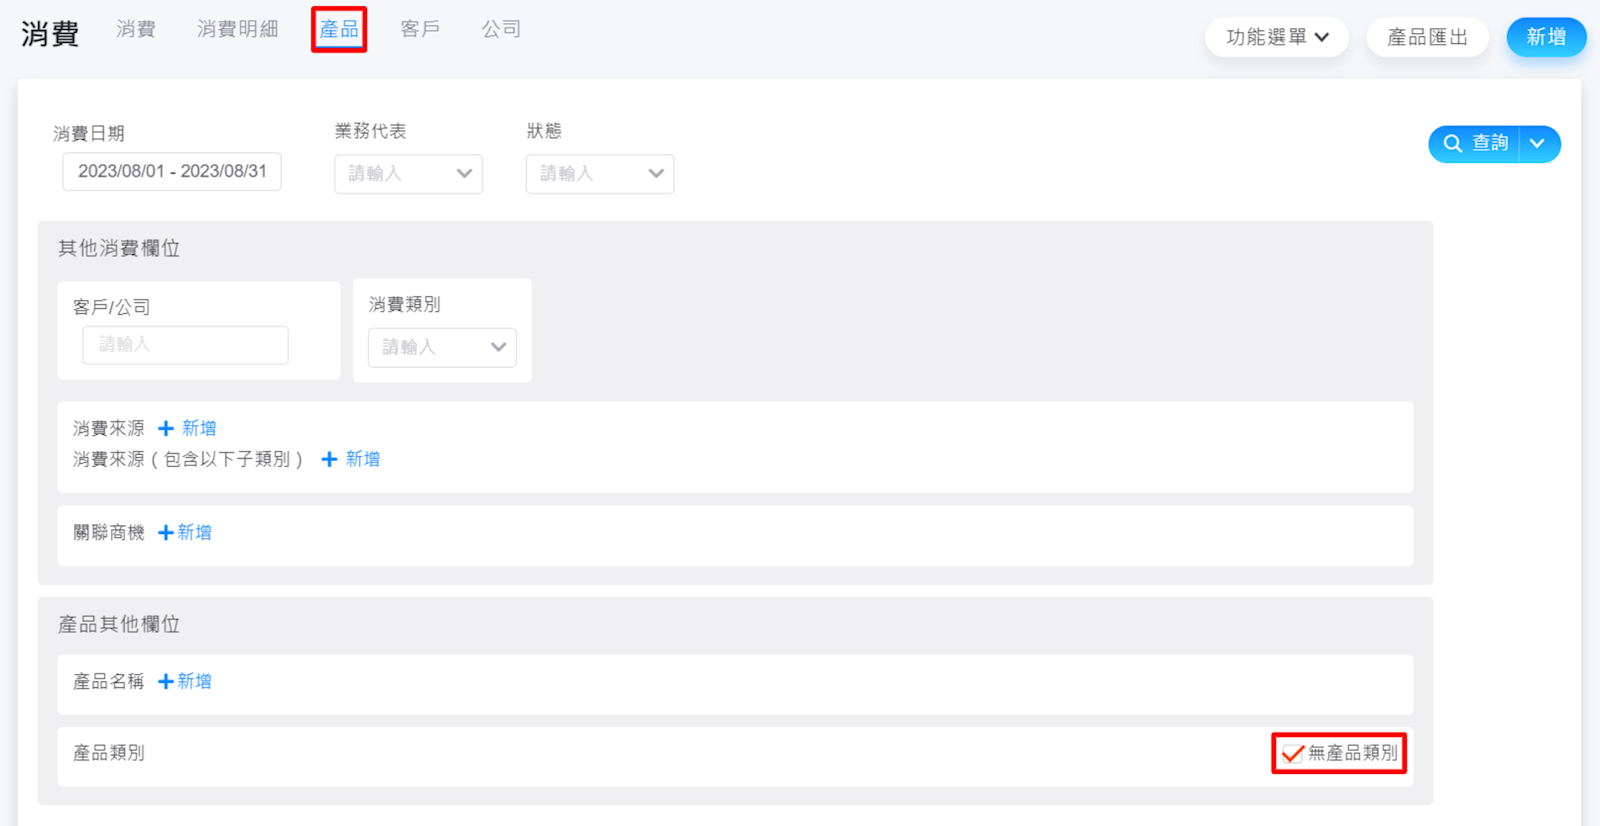This screenshot has width=1600, height=826.
Task: Switch to the 消費明細 tab
Action: coord(237,30)
